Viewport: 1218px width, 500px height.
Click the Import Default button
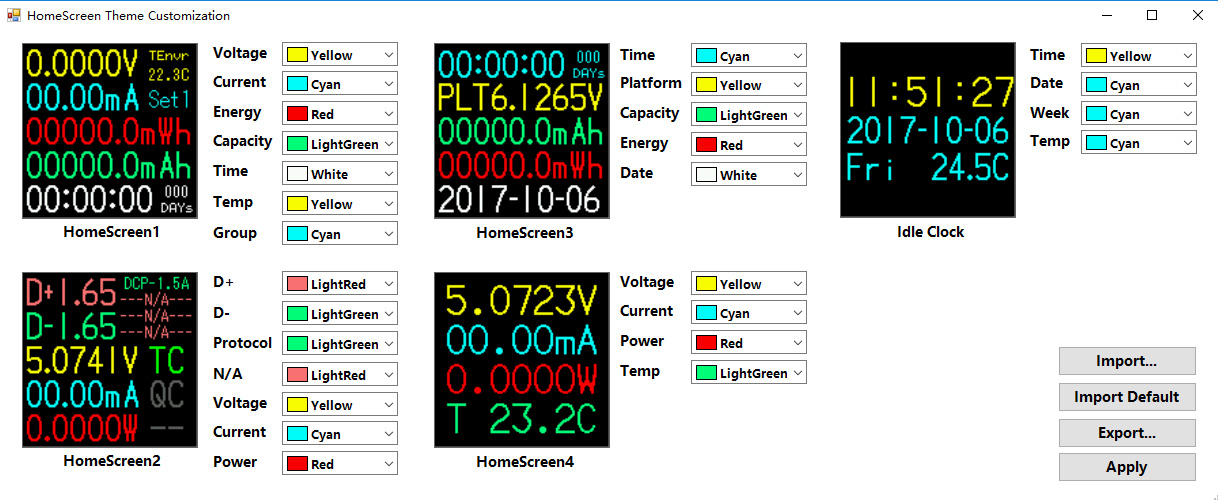tap(1127, 397)
